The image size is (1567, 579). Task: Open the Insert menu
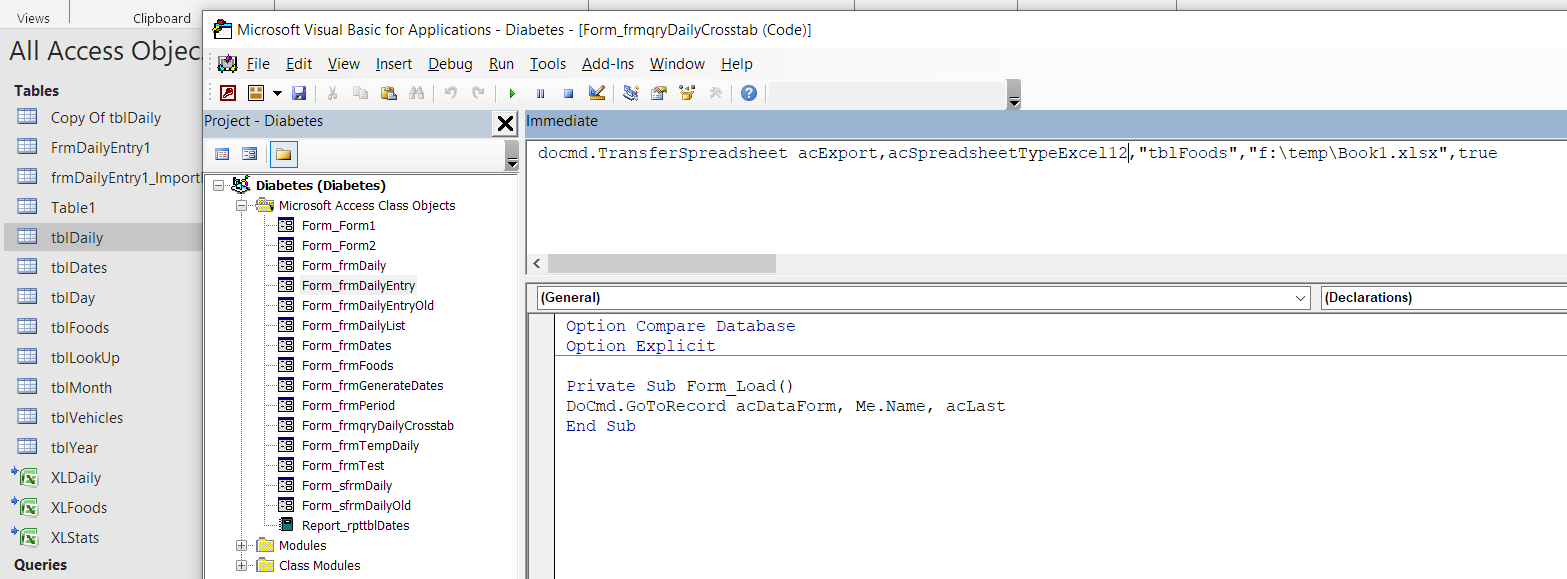(x=394, y=63)
